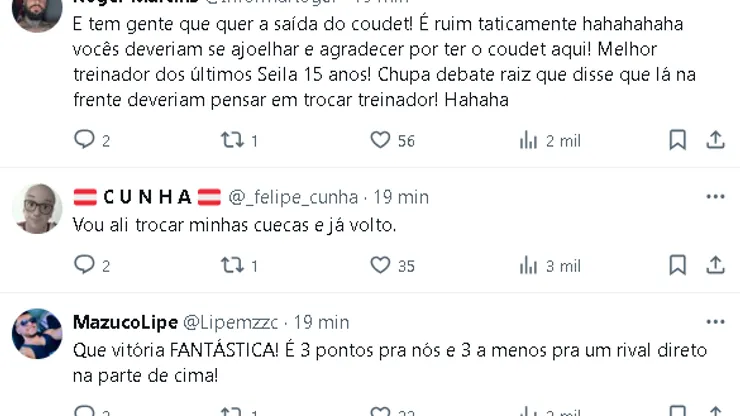Share the CUNHA tweet
740x416 pixels.
[715, 265]
